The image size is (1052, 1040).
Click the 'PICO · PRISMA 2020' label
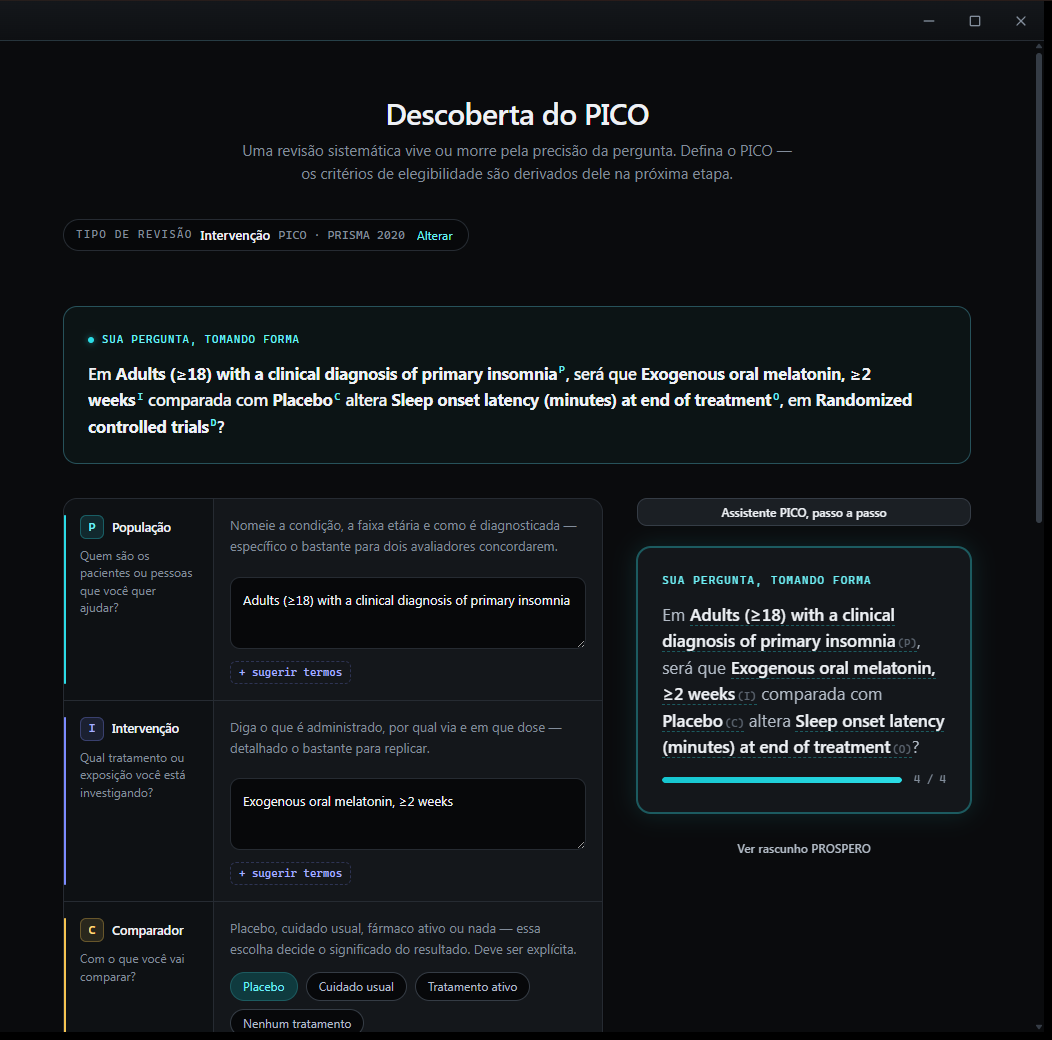click(341, 236)
